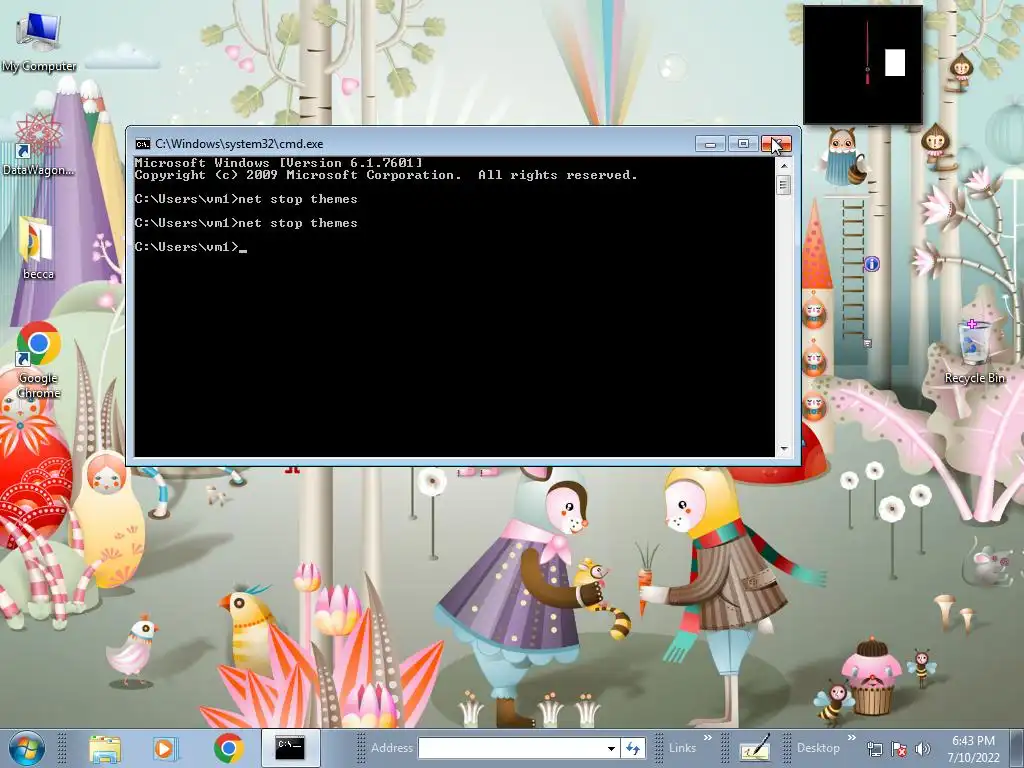
Task: Click the volume speaker tray icon
Action: point(923,749)
